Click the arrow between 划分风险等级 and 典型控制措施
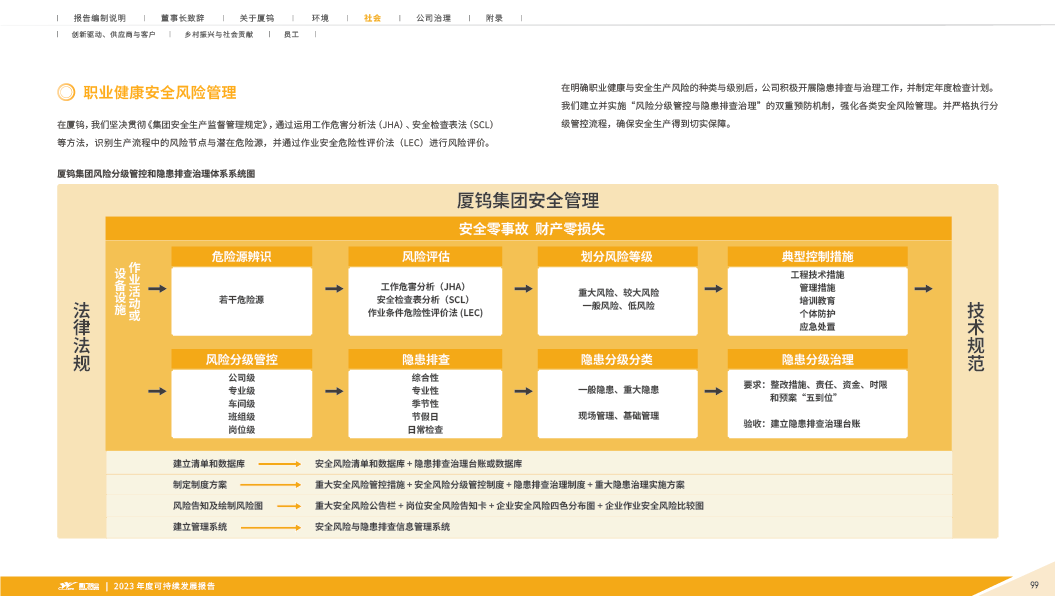Screen dimensions: 1055x596 (x=713, y=289)
